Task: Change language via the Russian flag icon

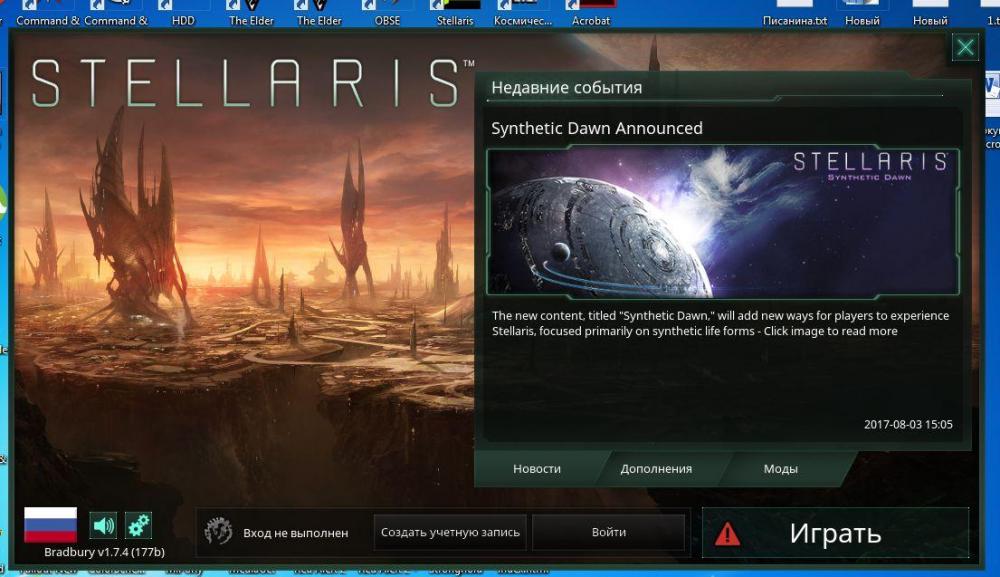Action: click(50, 525)
